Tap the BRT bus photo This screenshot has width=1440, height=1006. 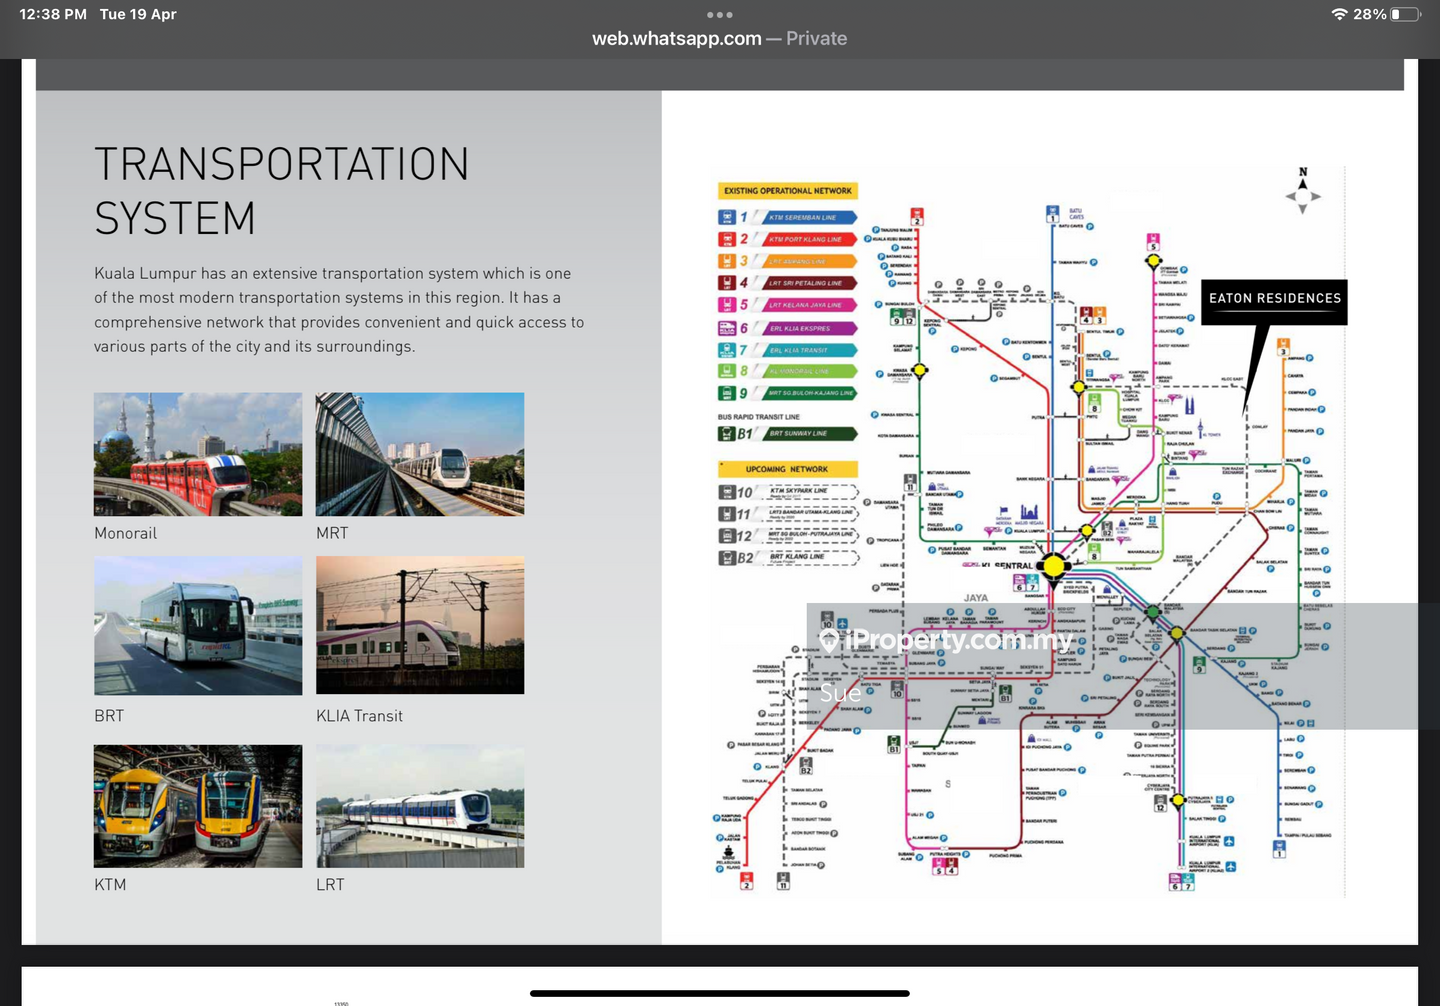(198, 625)
